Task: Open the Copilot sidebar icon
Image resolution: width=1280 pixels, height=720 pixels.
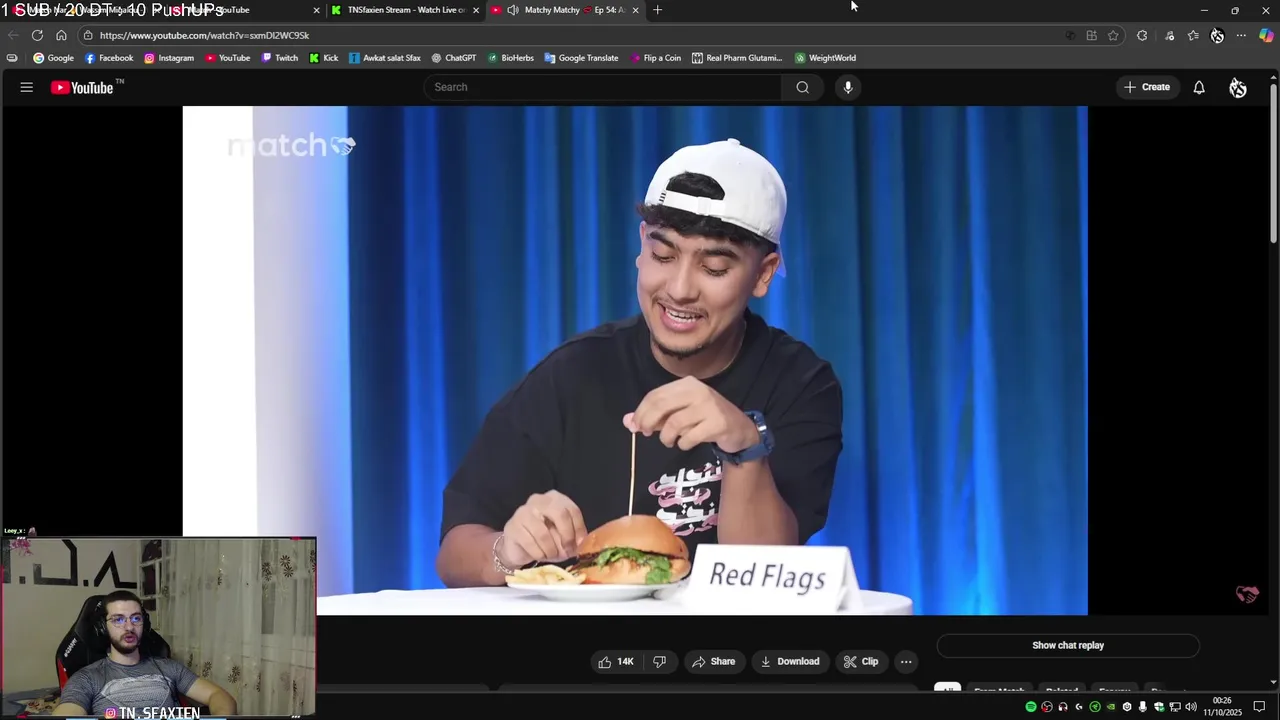Action: pyautogui.click(x=1267, y=35)
